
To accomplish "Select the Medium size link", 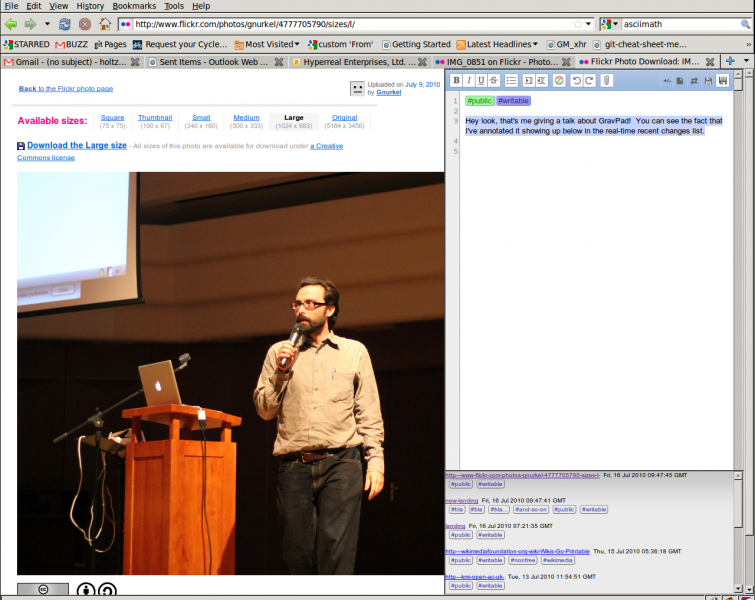I will tap(246, 117).
